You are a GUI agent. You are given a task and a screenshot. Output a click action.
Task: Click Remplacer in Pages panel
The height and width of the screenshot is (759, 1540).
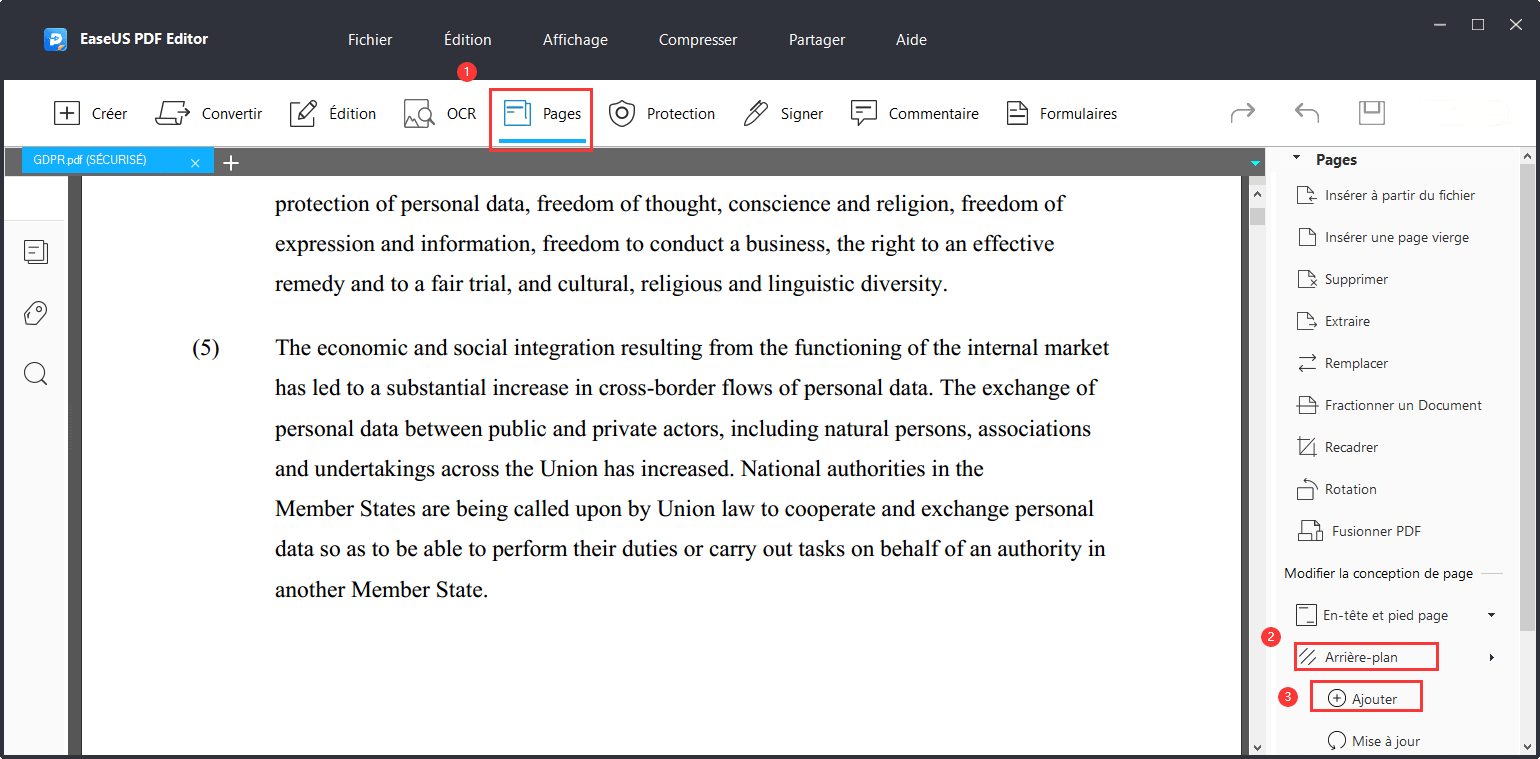pyautogui.click(x=1342, y=363)
